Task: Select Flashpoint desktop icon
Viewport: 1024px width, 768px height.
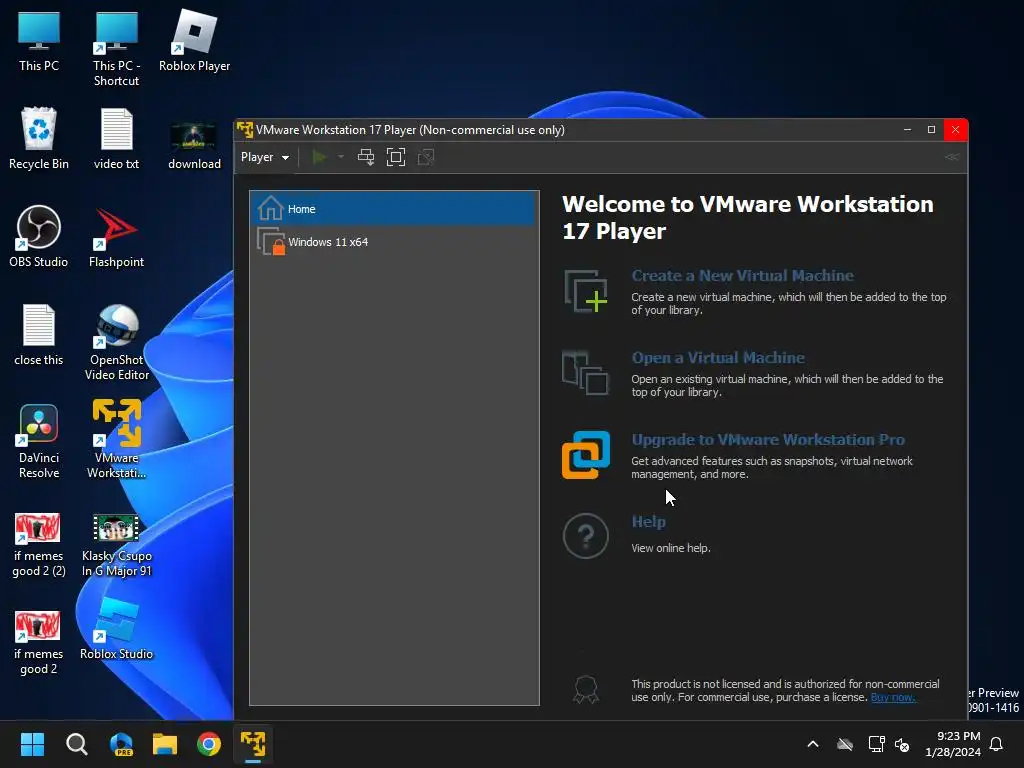Action: point(116,238)
